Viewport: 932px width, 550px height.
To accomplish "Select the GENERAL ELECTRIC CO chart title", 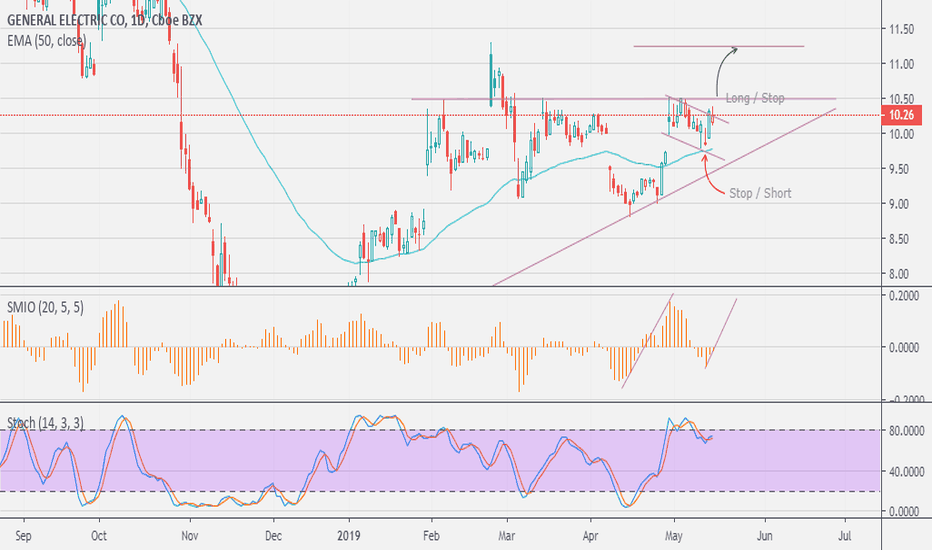I will [x=104, y=20].
